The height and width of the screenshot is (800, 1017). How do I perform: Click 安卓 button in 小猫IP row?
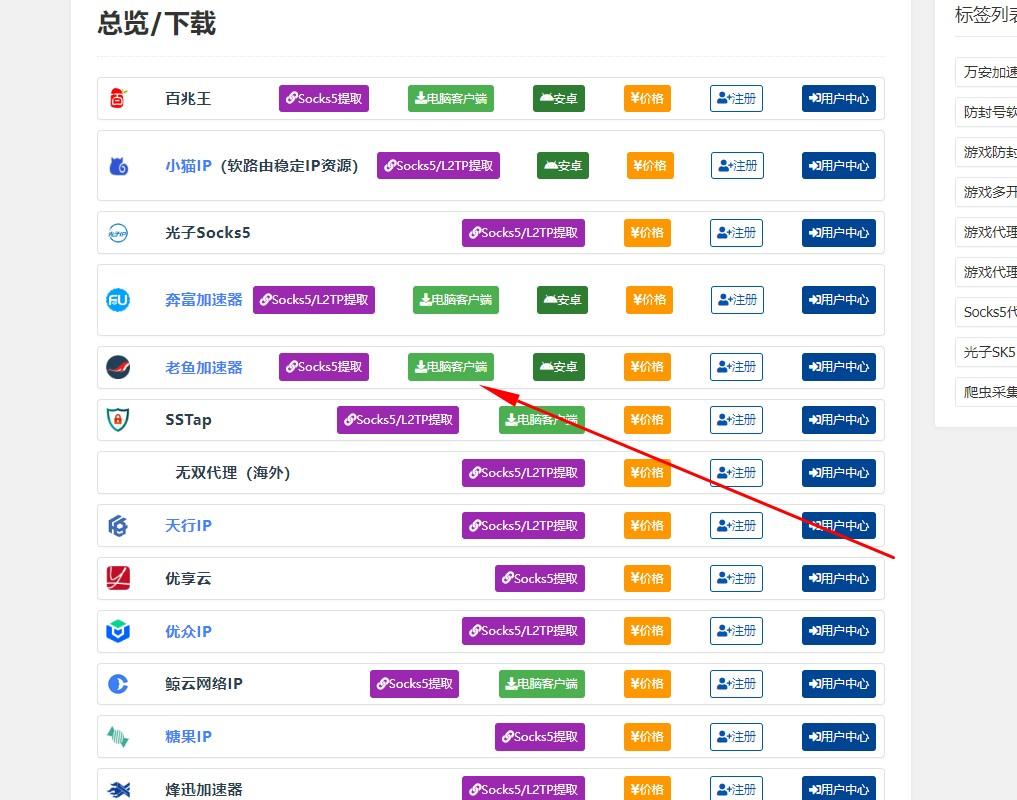pos(563,165)
